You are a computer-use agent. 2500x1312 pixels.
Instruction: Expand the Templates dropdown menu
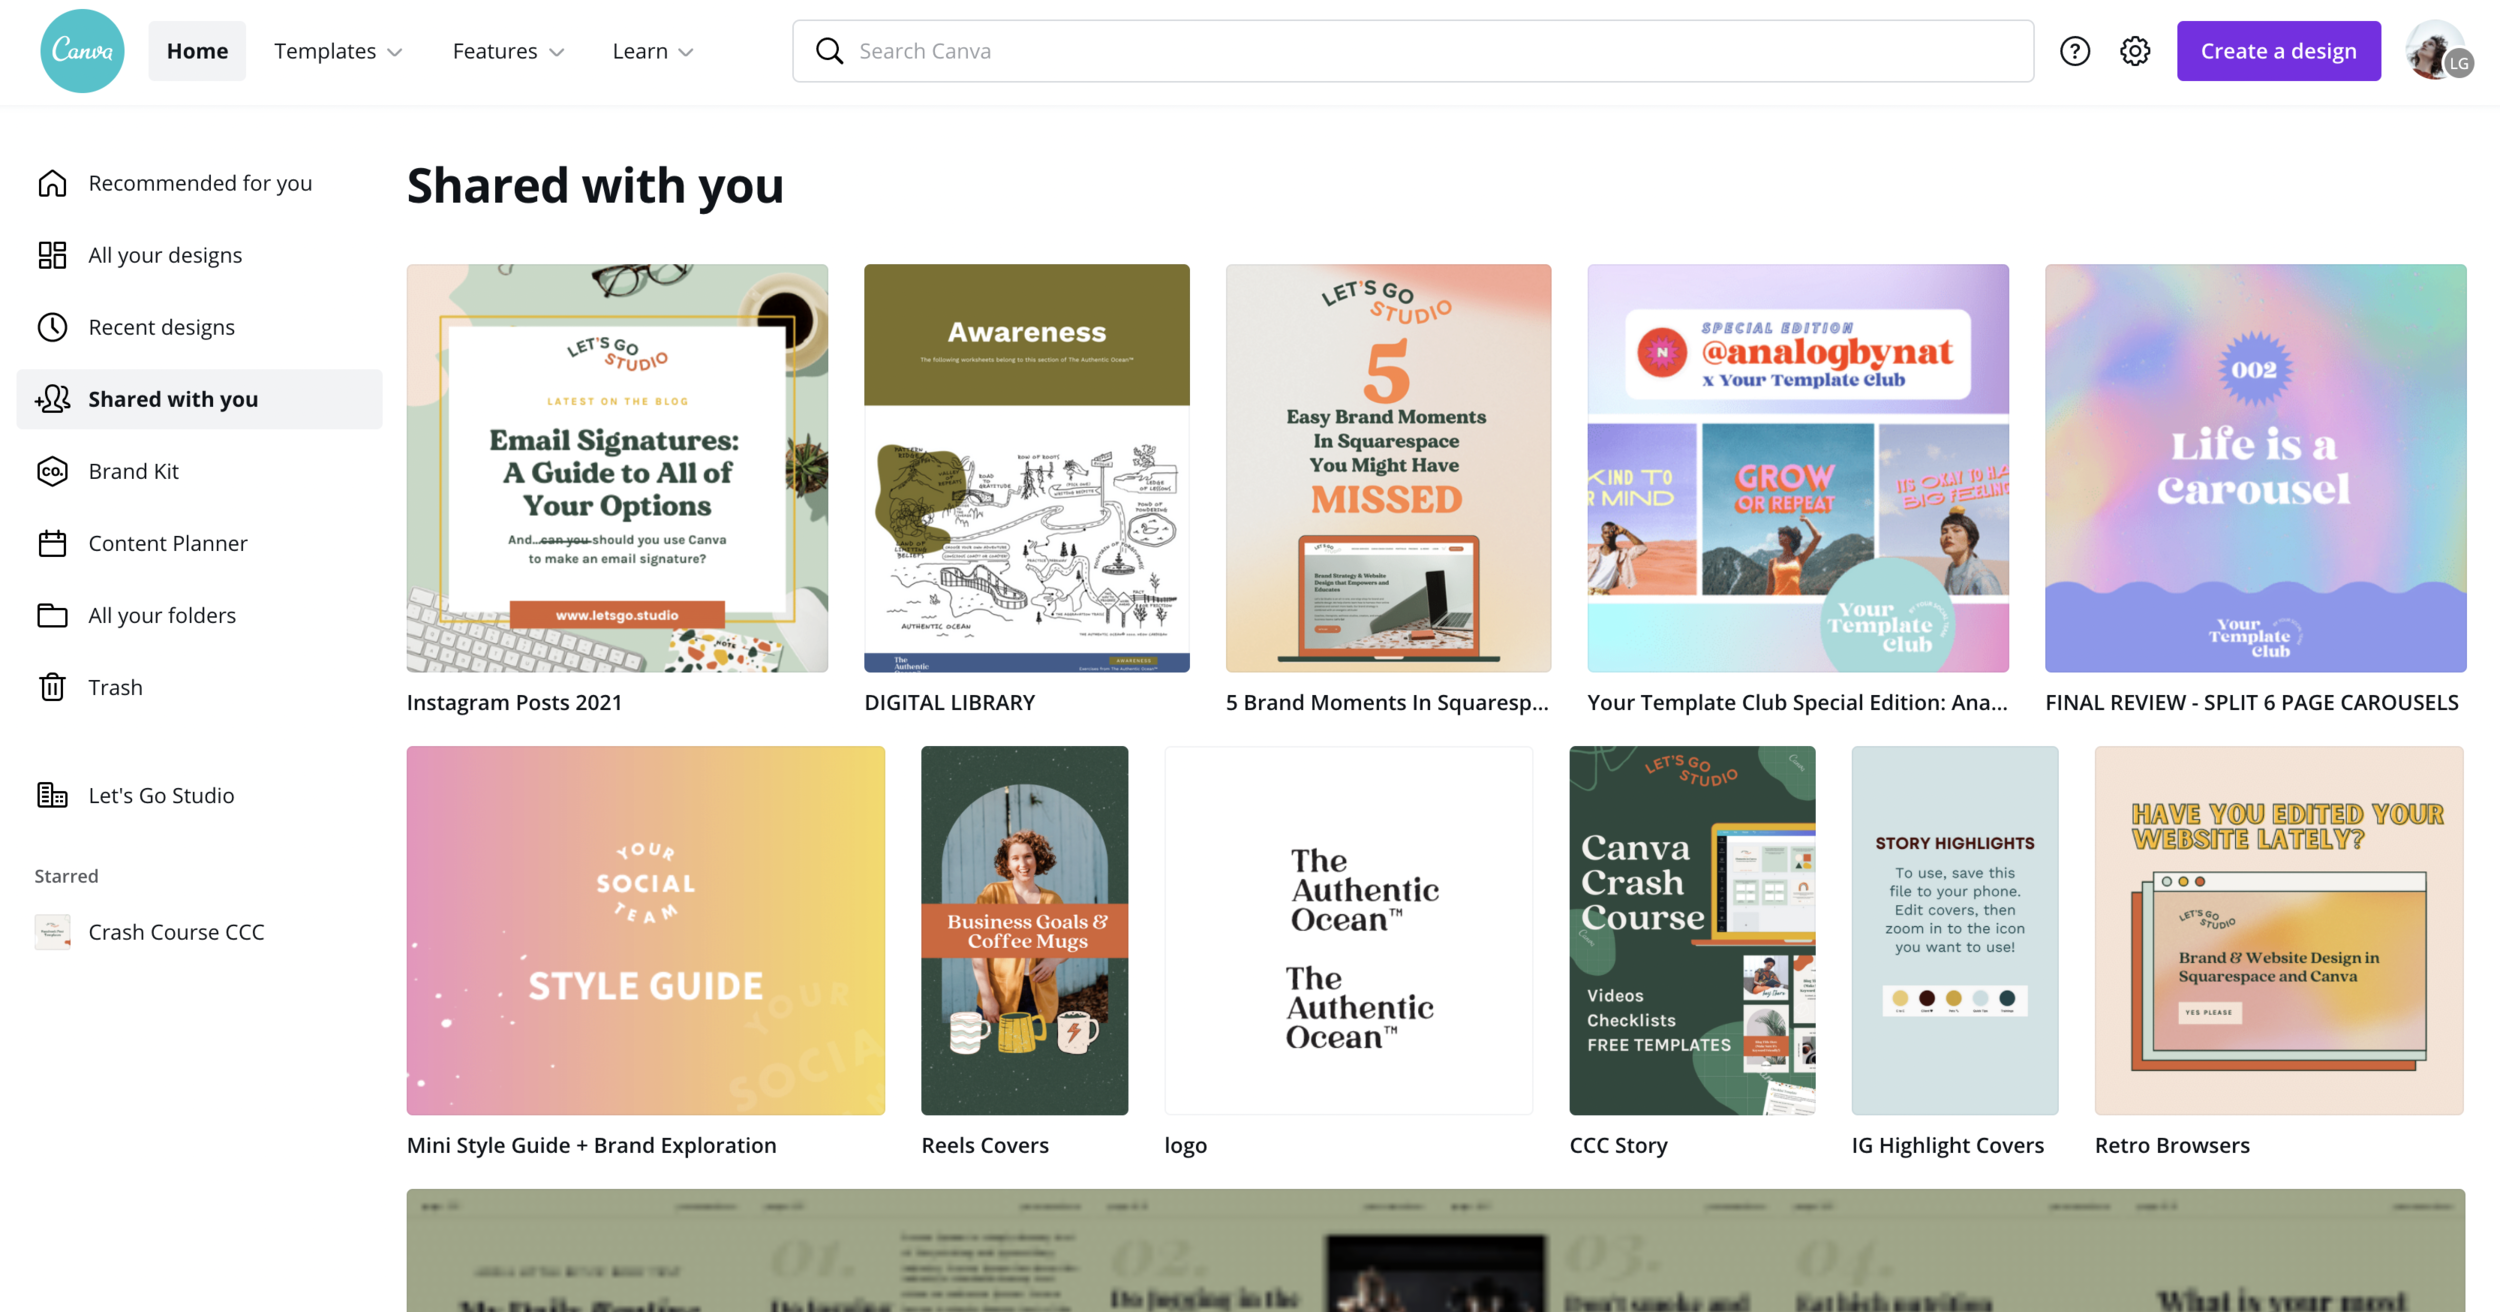[338, 51]
